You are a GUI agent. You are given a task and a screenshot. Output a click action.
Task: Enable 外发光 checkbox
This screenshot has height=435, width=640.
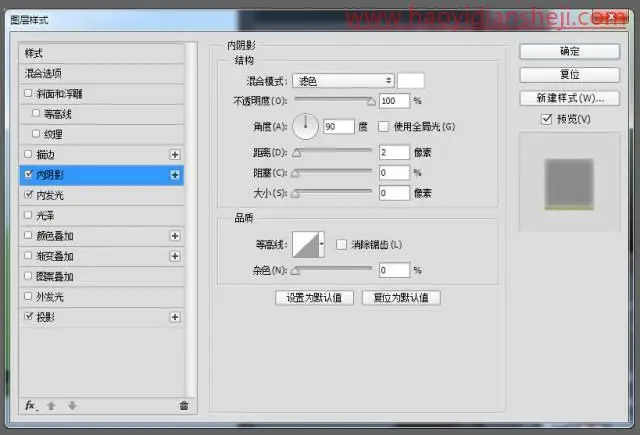[28, 296]
